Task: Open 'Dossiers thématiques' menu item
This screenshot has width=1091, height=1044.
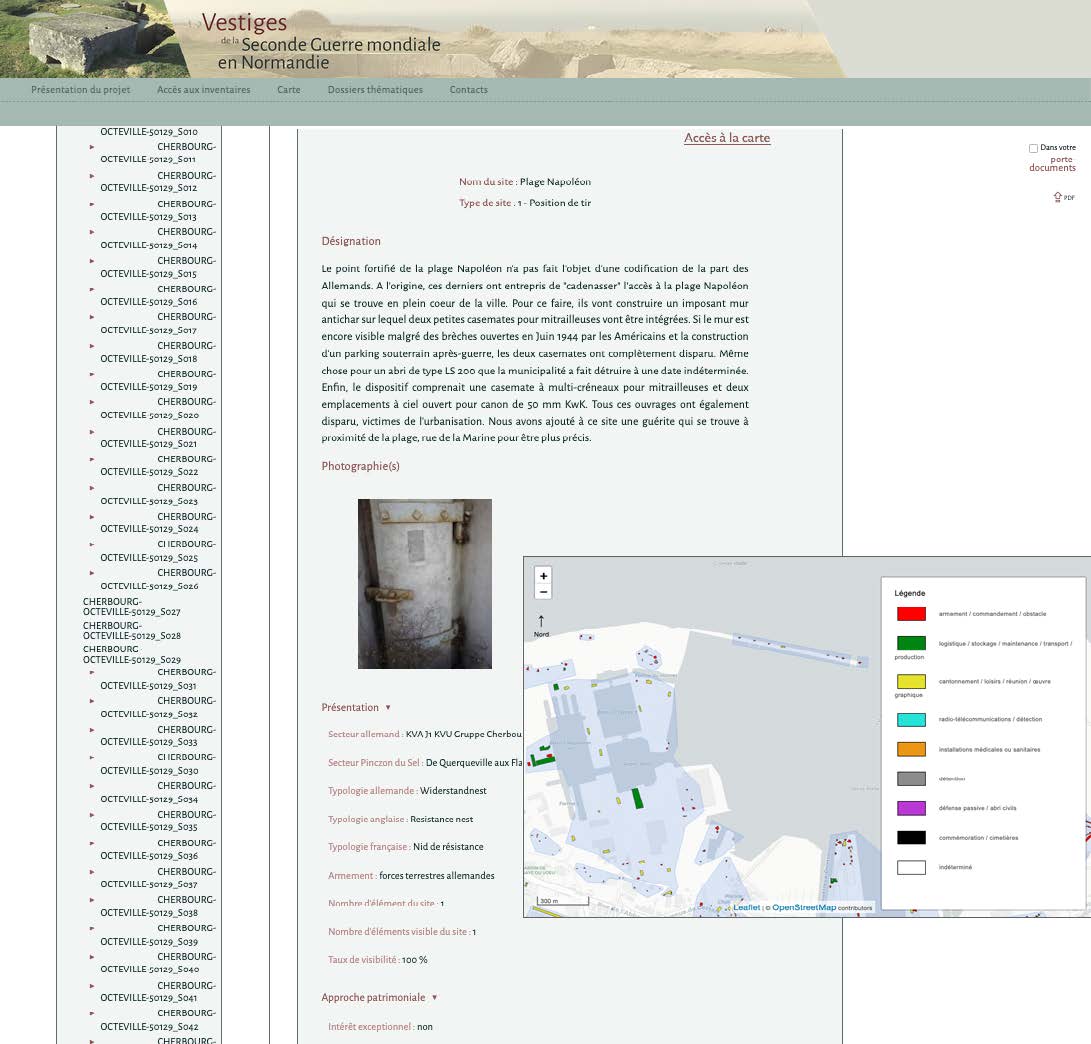Action: coord(375,90)
